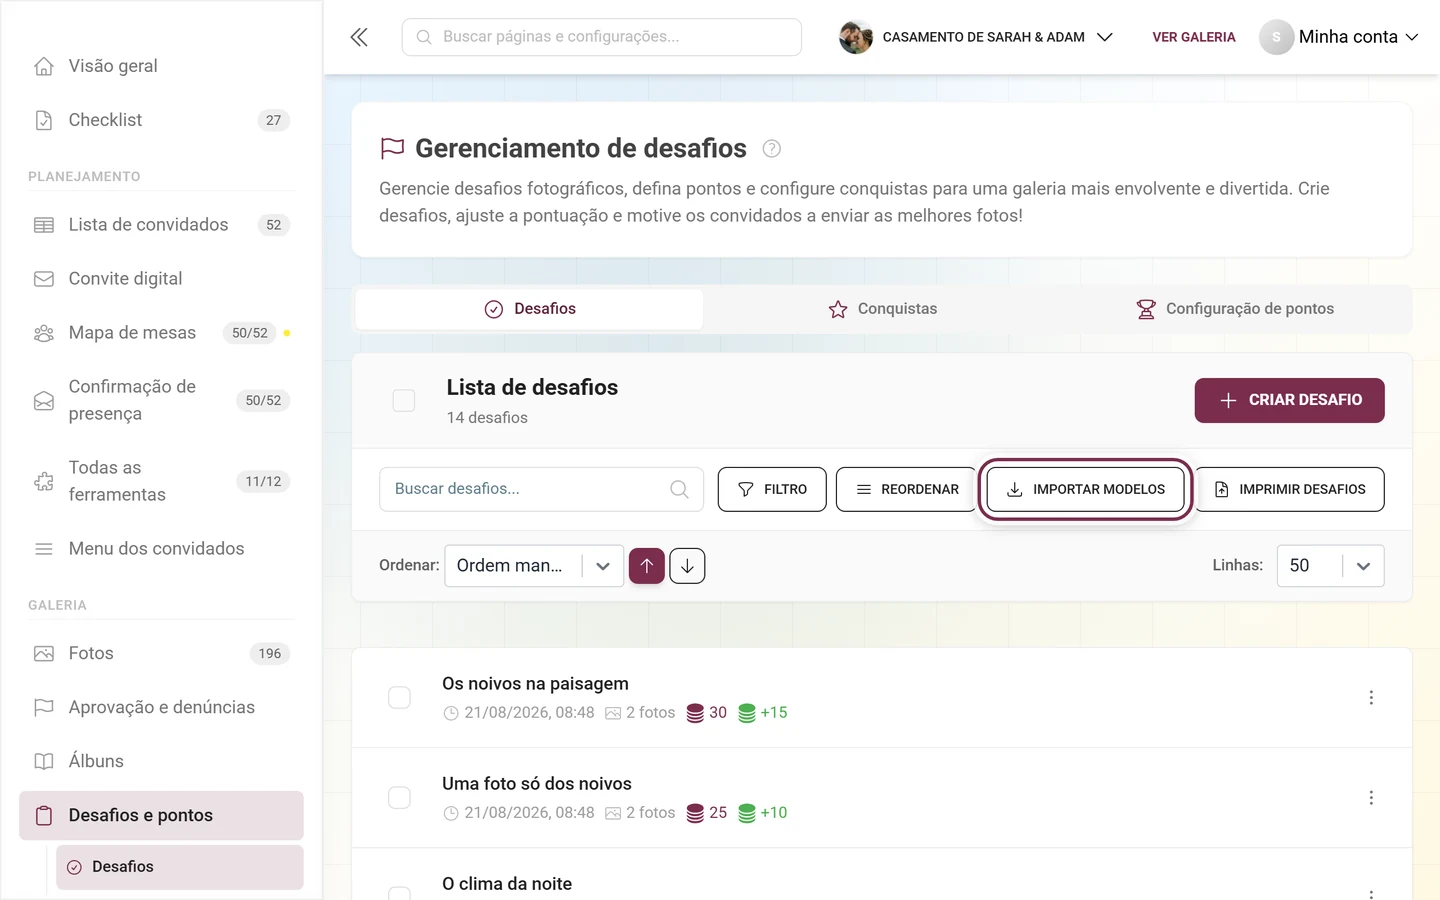Open the Linhas rows-per-page dropdown

pyautogui.click(x=1330, y=566)
